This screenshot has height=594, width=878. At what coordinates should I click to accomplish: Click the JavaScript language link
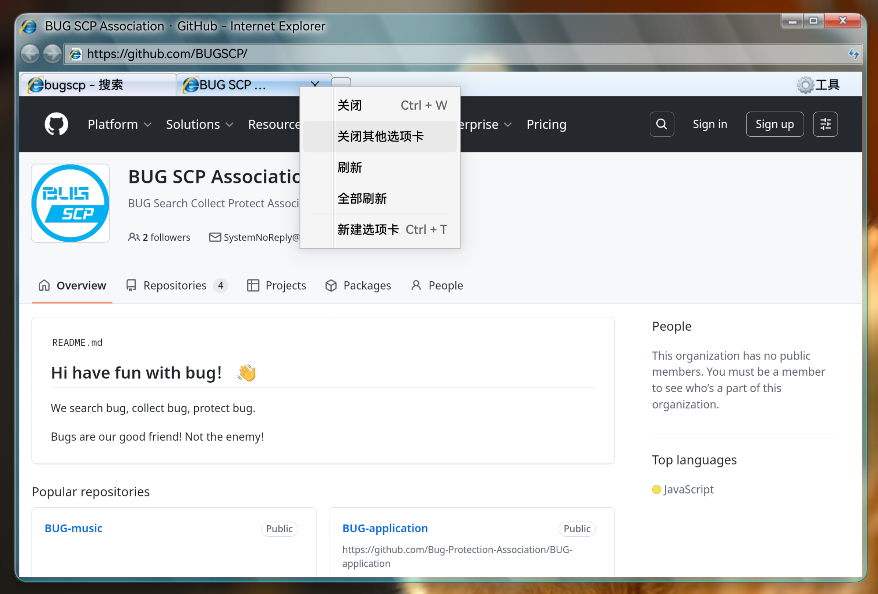click(689, 490)
